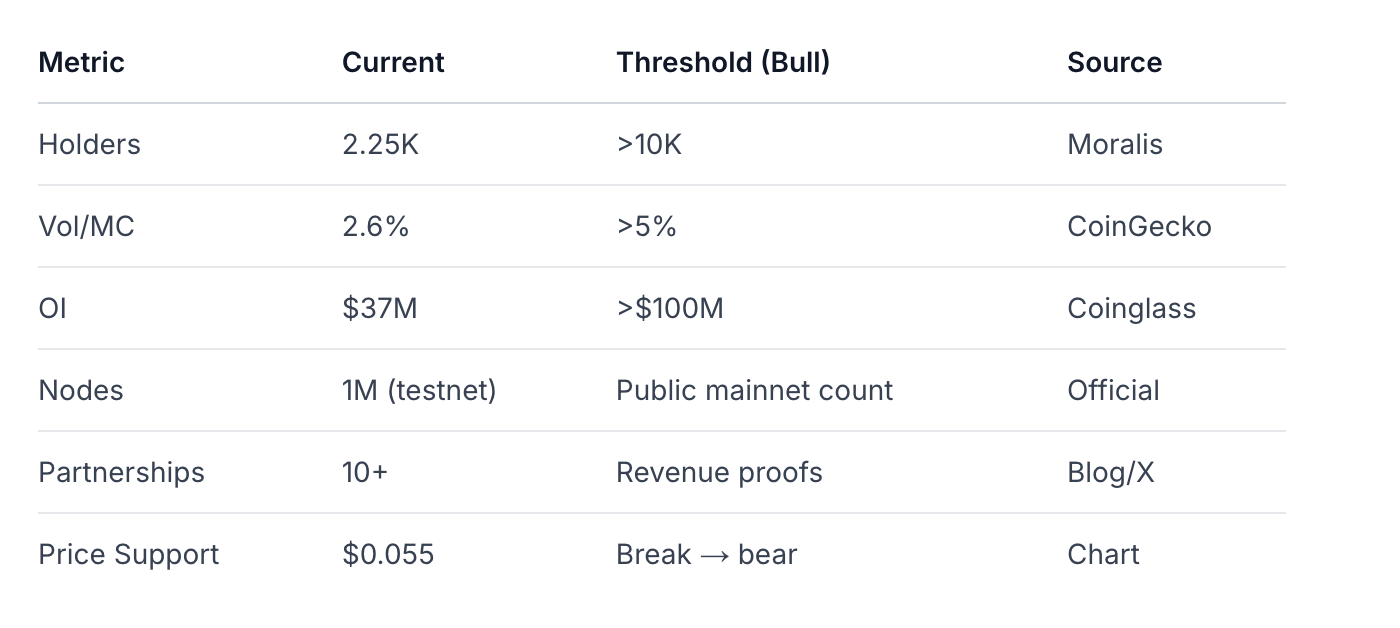This screenshot has height=628, width=1400.
Task: Click the Public mainnet count cell
Action: (754, 390)
